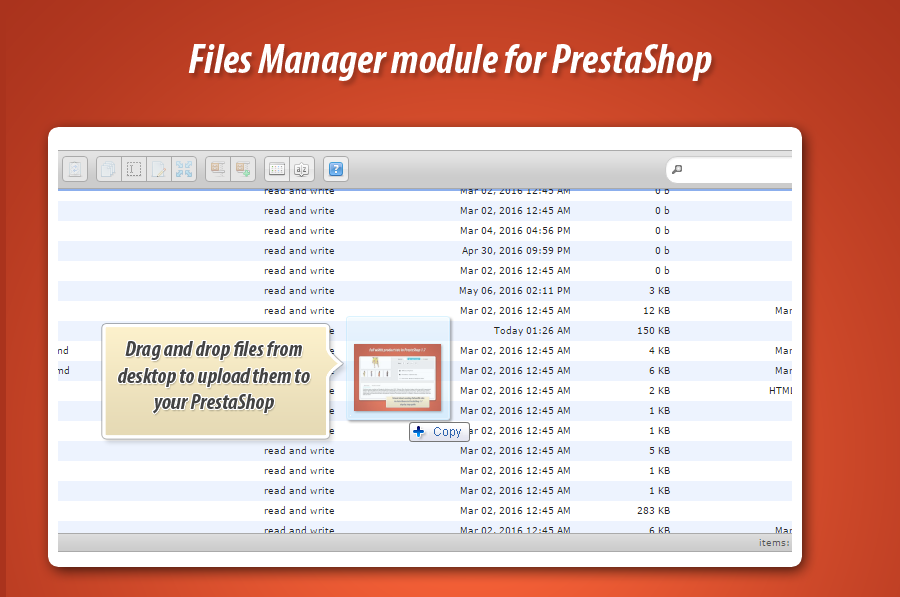Image resolution: width=900 pixels, height=597 pixels.
Task: Select the file sized 12 KB
Action: (656, 311)
